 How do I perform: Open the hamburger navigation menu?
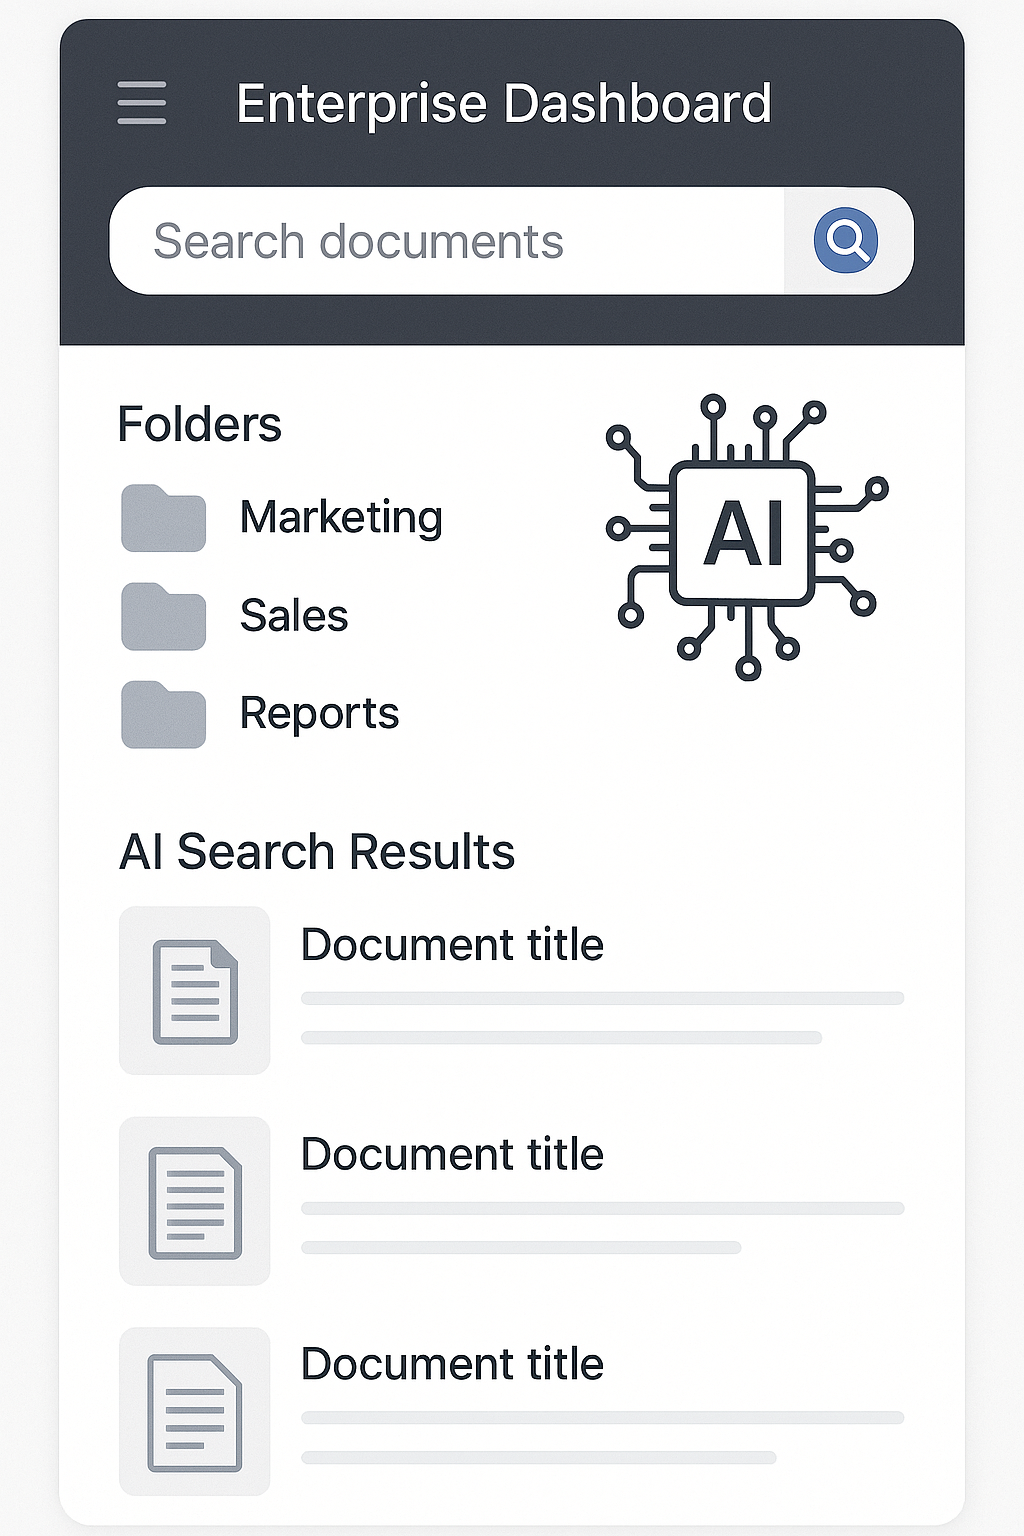[x=140, y=103]
